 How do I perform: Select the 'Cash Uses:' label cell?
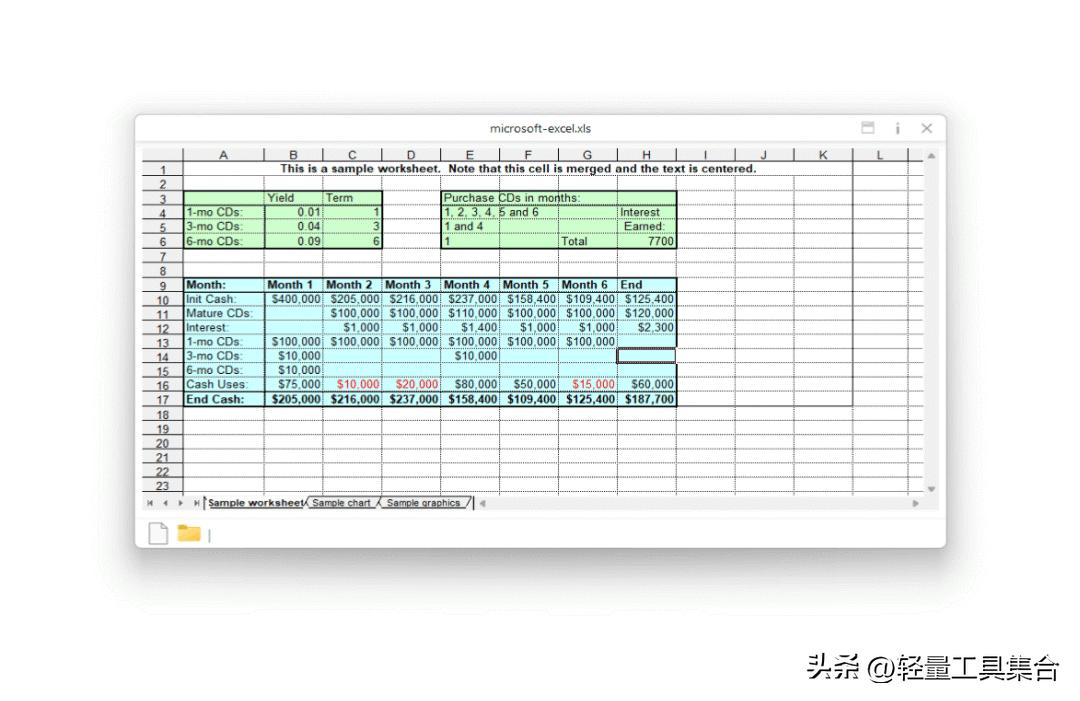[x=224, y=384]
